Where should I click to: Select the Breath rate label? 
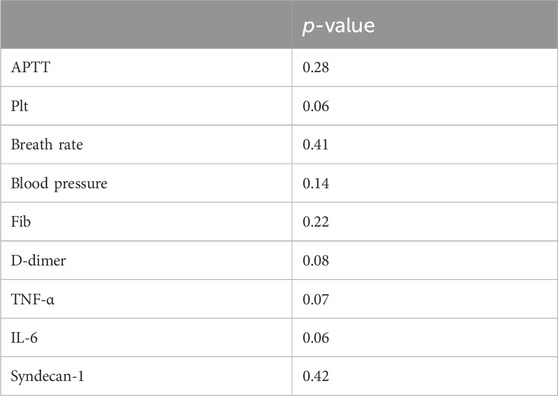47,144
